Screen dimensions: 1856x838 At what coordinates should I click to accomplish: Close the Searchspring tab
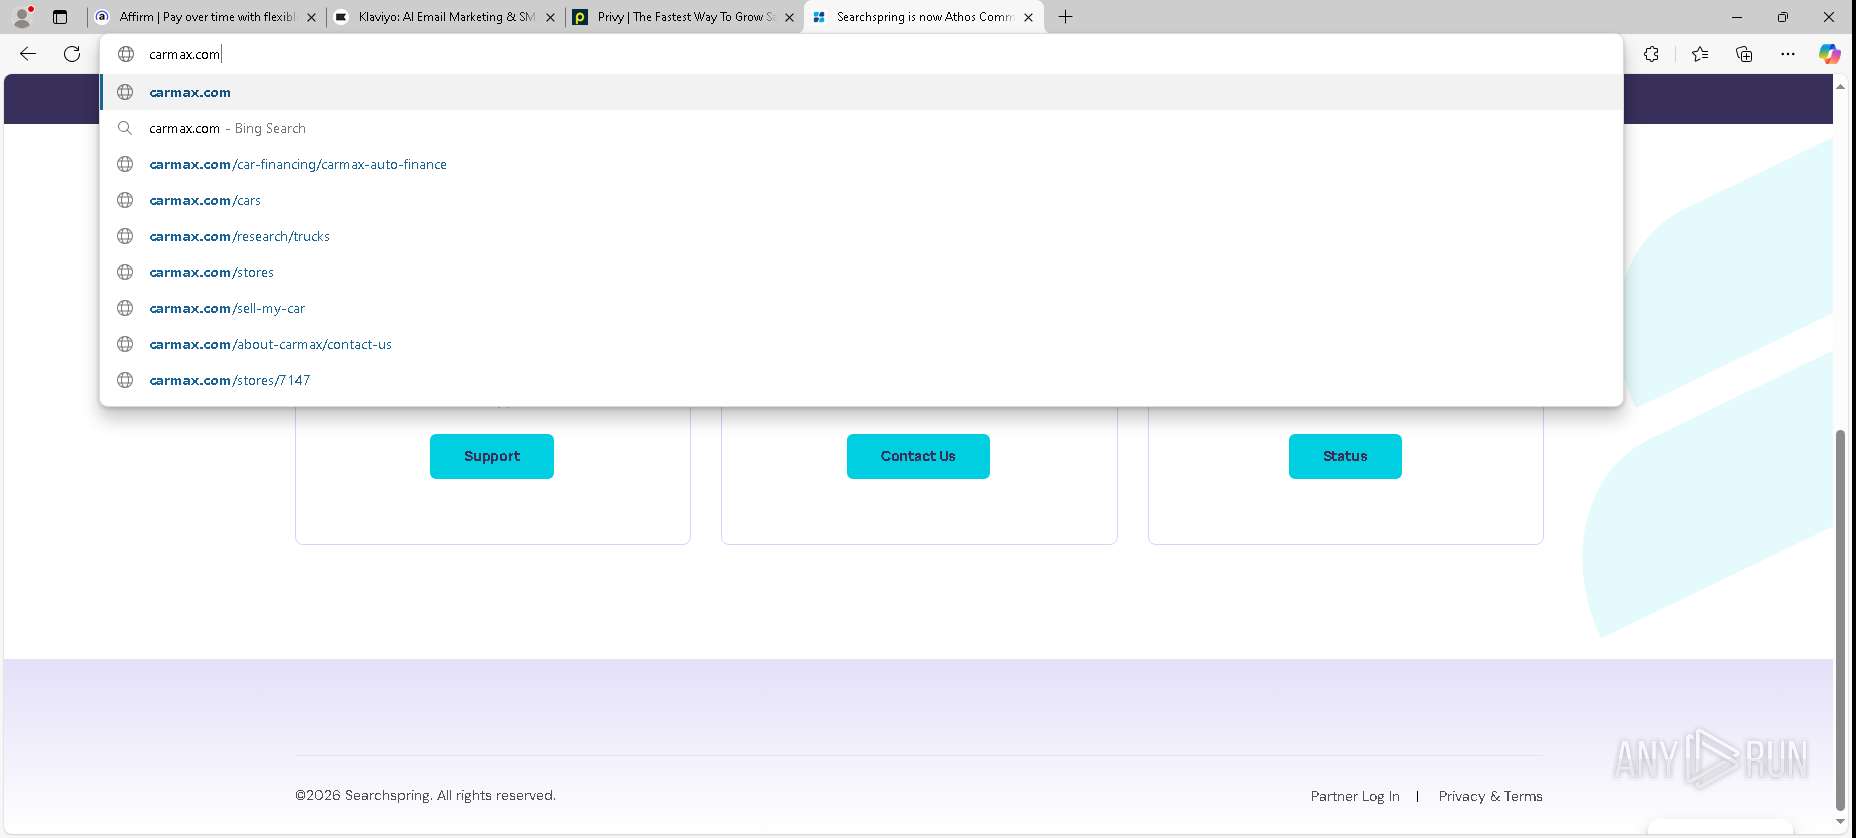1028,17
